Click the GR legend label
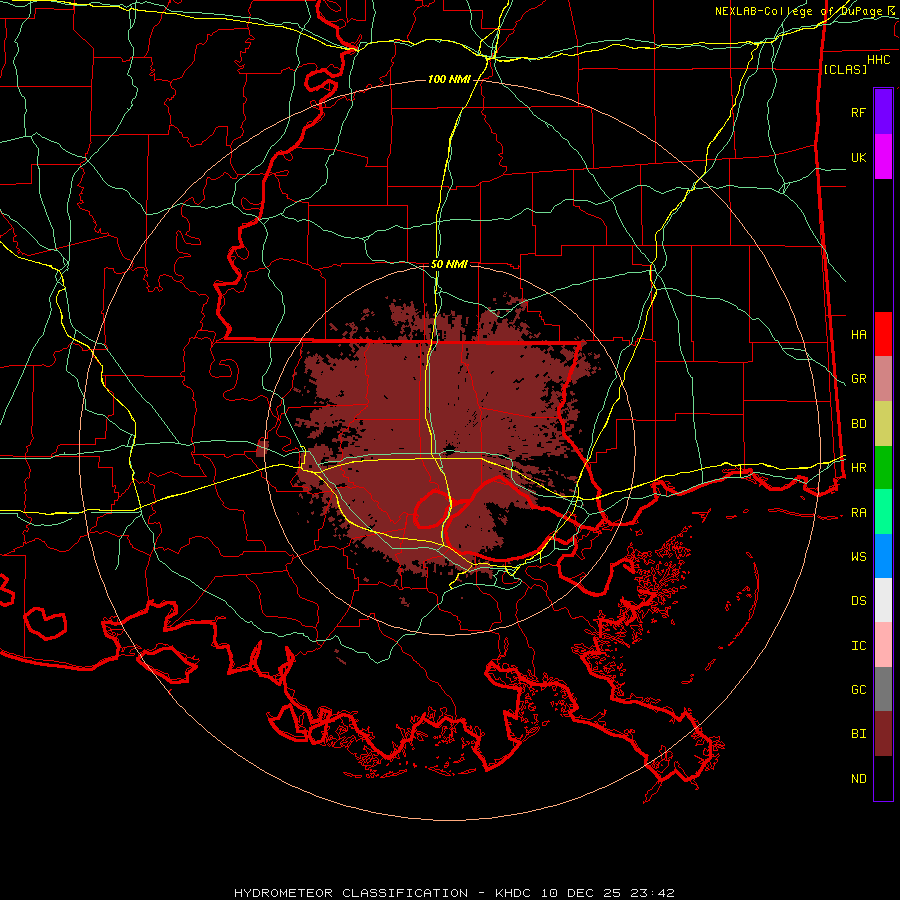The width and height of the screenshot is (900, 900). coord(858,379)
